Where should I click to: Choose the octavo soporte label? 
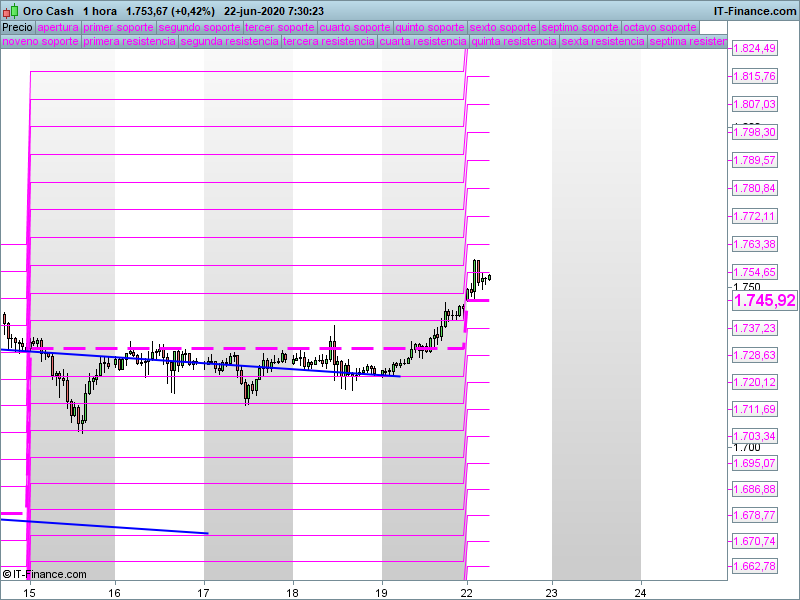pos(659,27)
